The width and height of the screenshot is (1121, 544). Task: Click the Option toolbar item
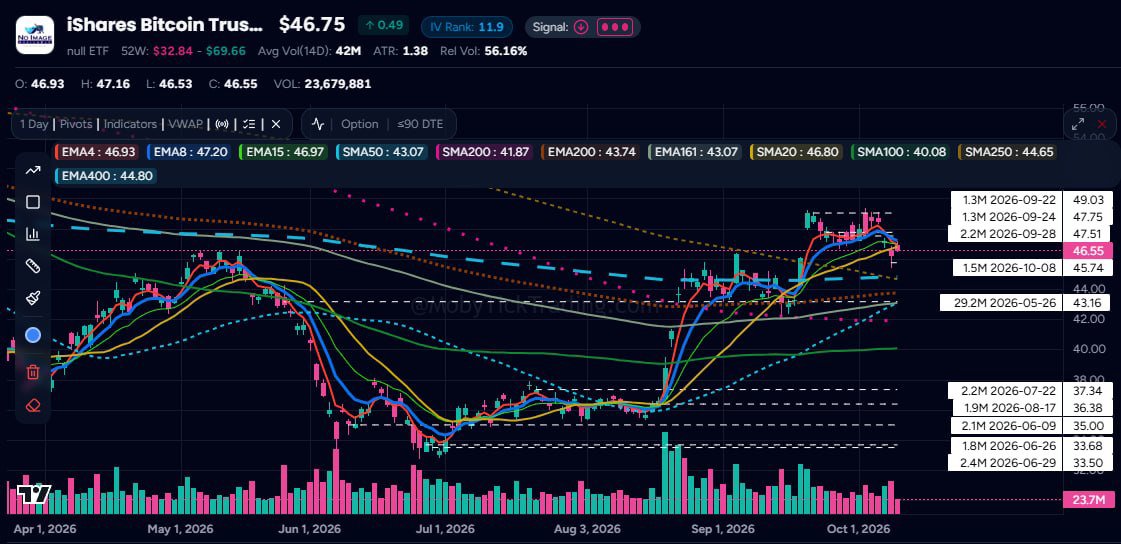[360, 124]
